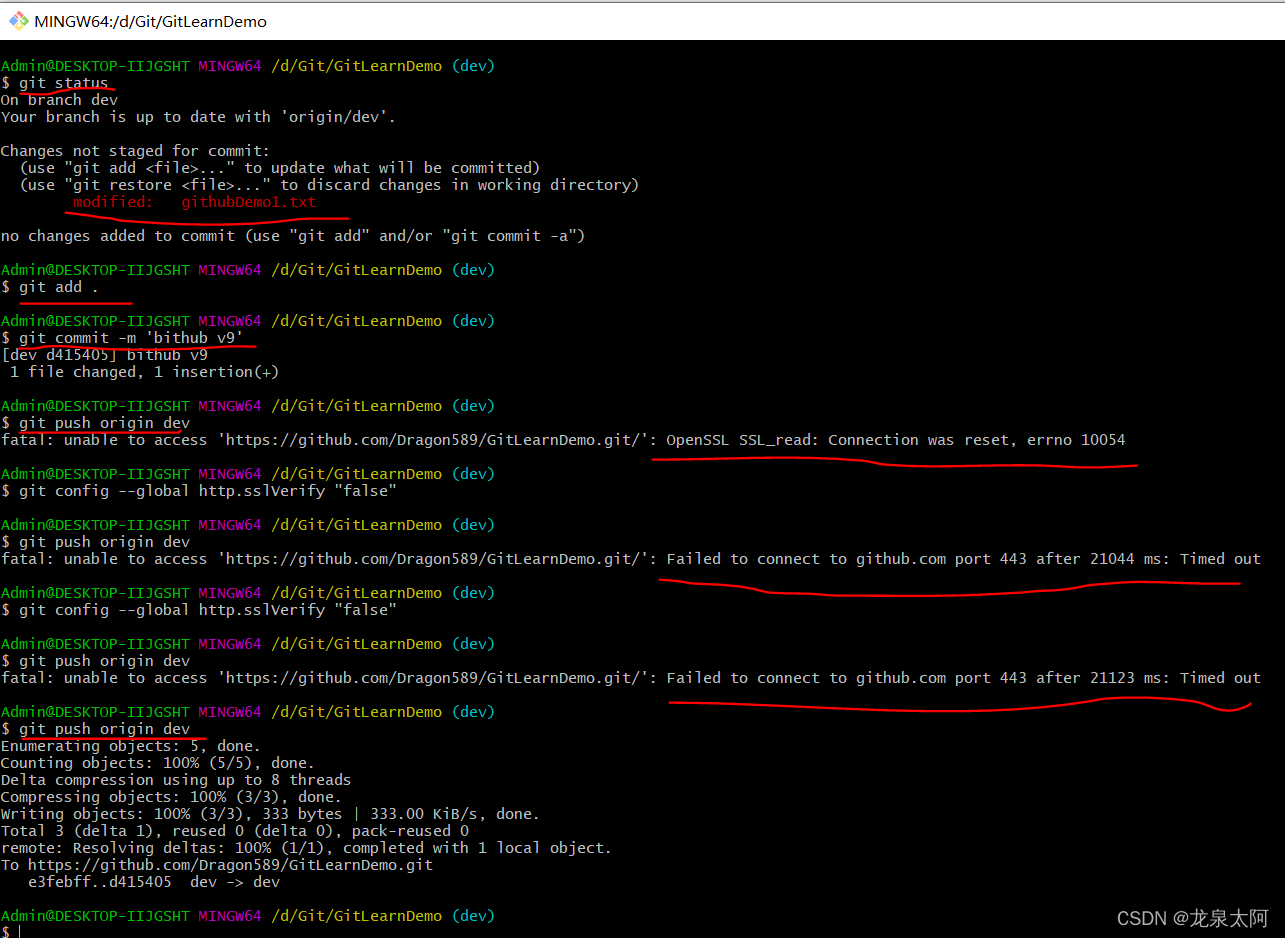This screenshot has width=1285, height=938.
Task: Click the '$ git add .' command
Action: pos(50,287)
